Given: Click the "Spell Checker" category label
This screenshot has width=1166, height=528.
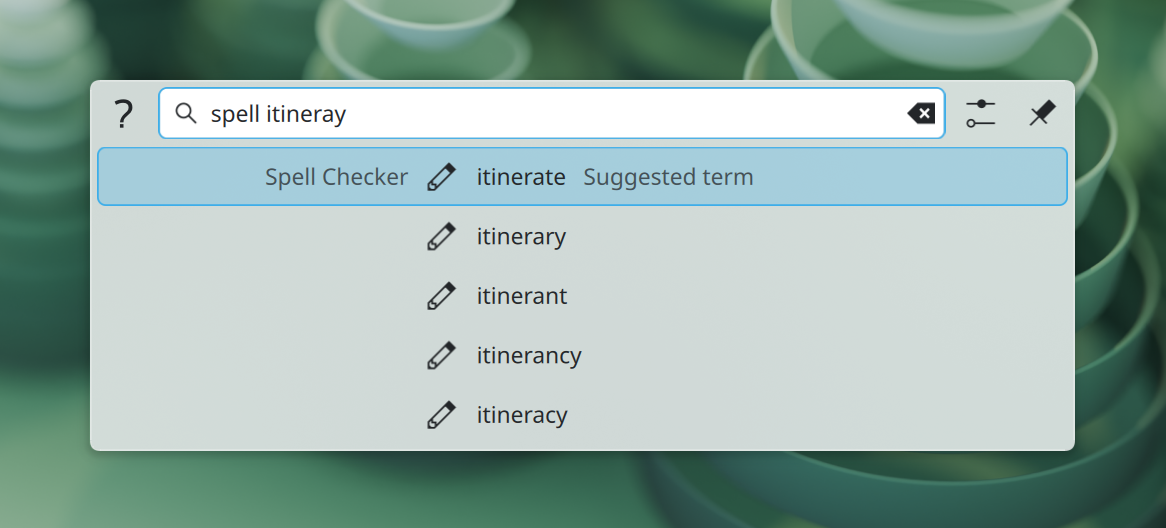Looking at the screenshot, I should click(x=336, y=177).
